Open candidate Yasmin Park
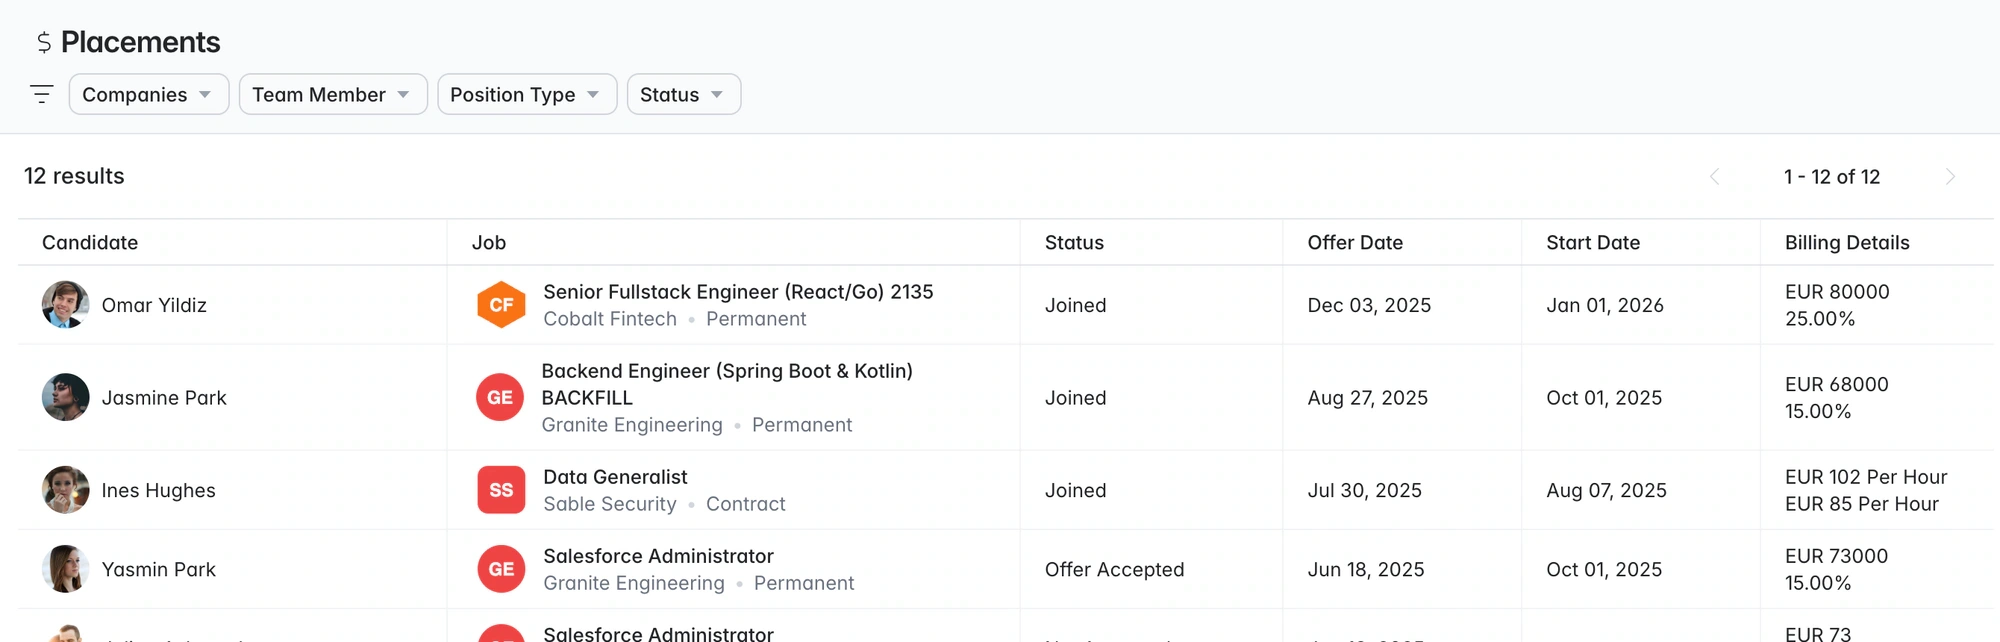2000x642 pixels. [x=158, y=569]
